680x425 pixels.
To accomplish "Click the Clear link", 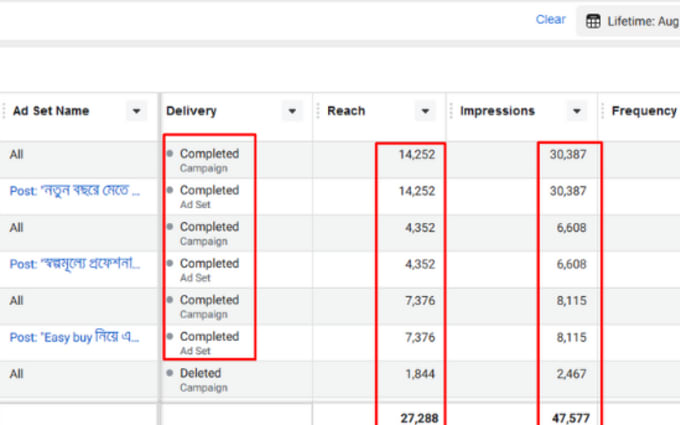I will [x=550, y=20].
